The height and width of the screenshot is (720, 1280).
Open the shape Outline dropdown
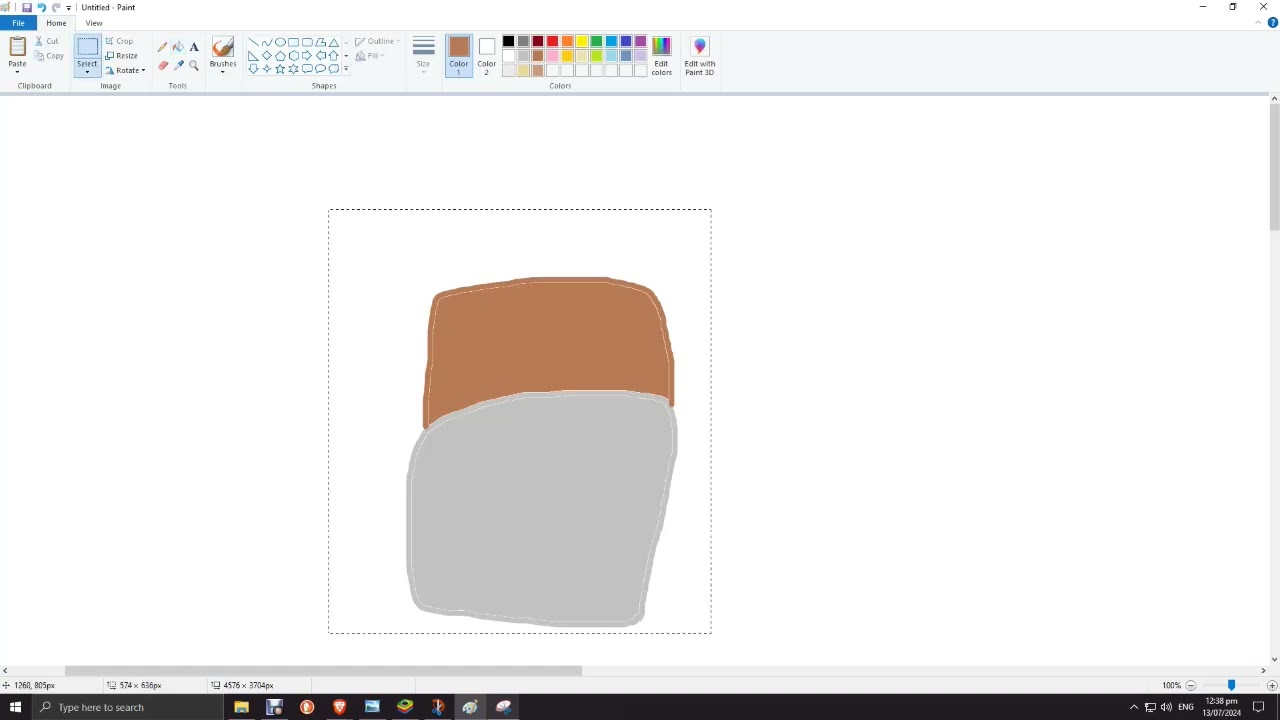point(377,42)
